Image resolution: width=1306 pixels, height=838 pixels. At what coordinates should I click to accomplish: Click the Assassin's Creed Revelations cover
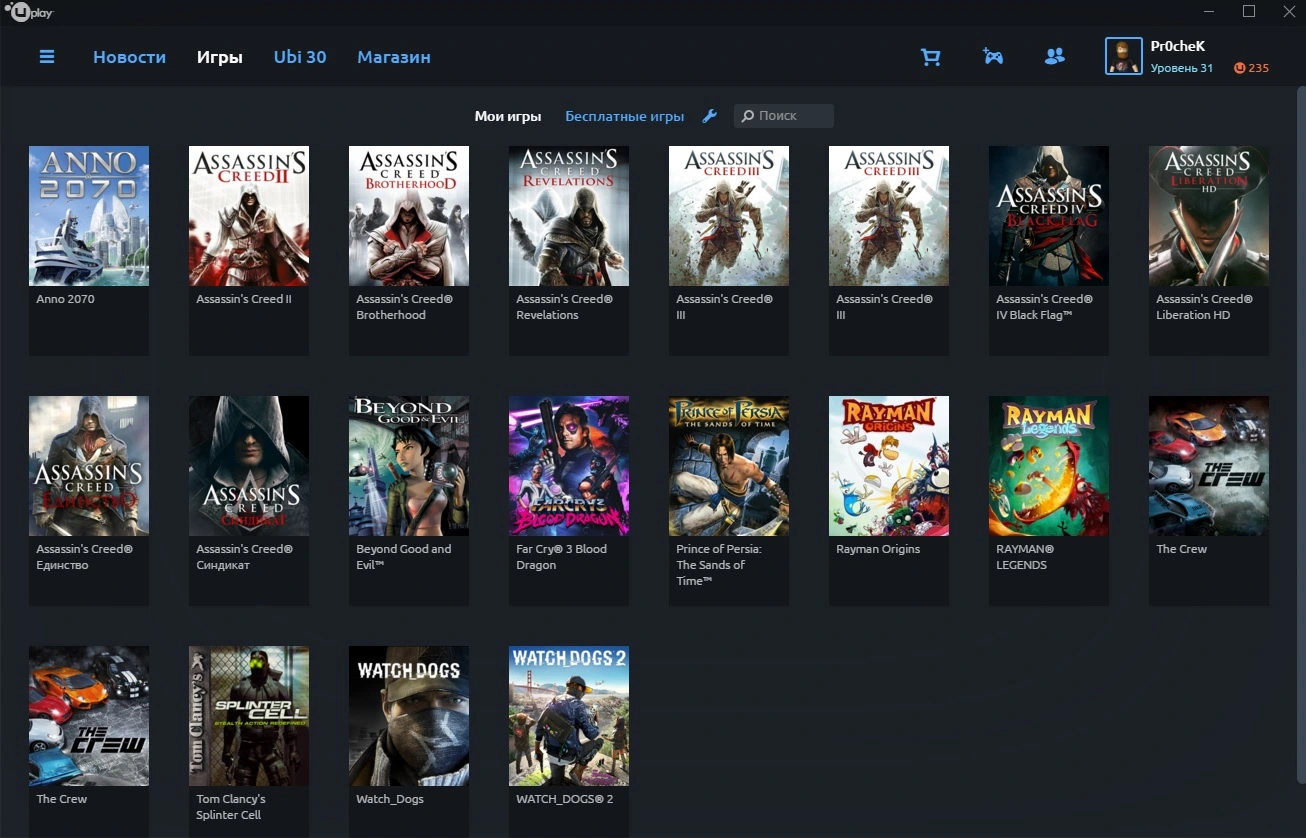(569, 216)
